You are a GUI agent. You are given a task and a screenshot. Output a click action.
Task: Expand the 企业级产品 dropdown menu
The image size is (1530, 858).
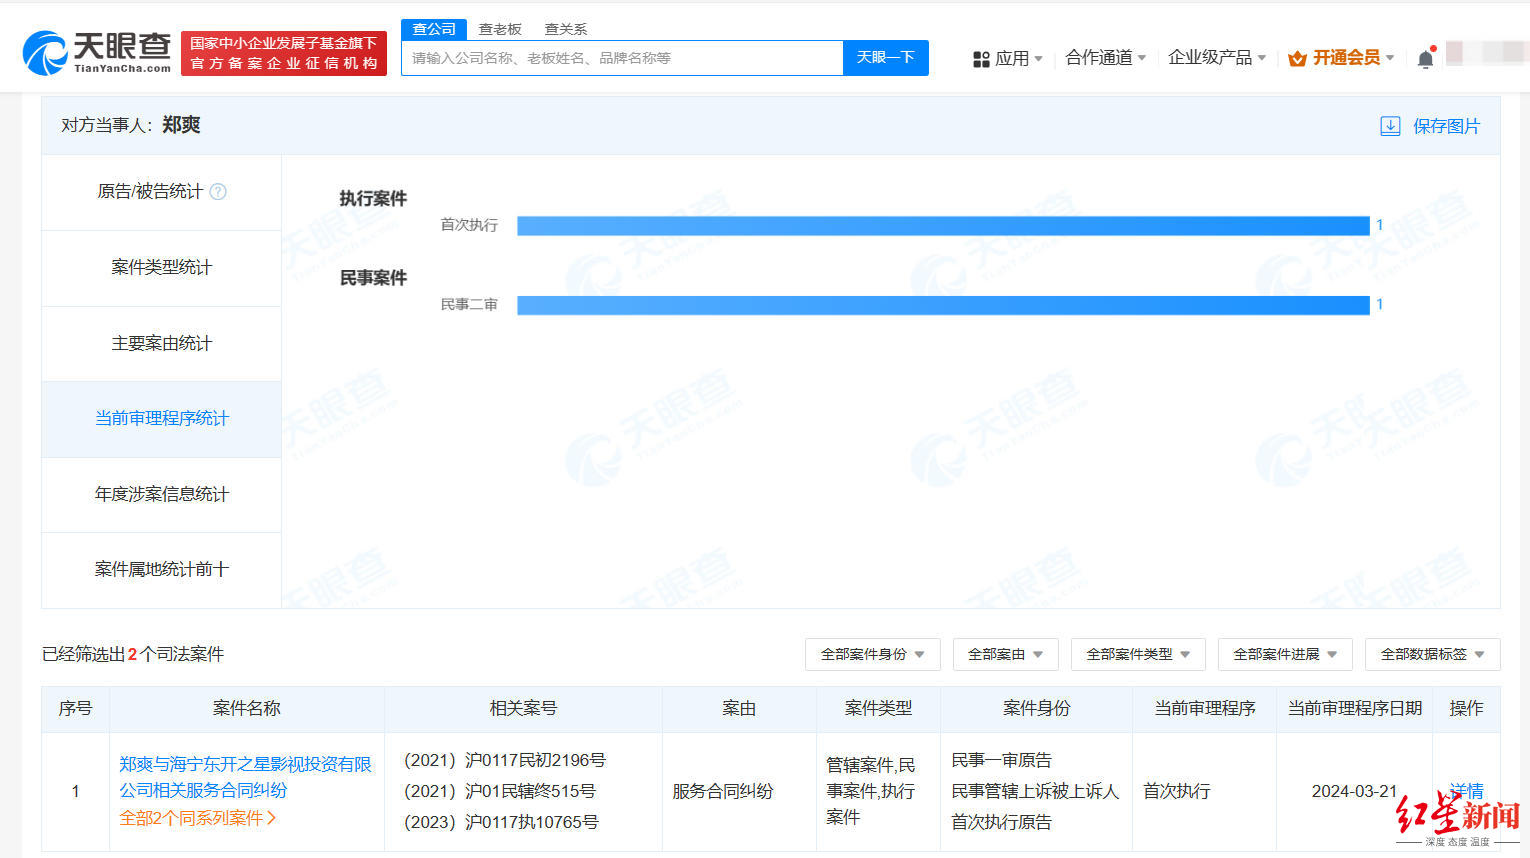tap(1217, 58)
